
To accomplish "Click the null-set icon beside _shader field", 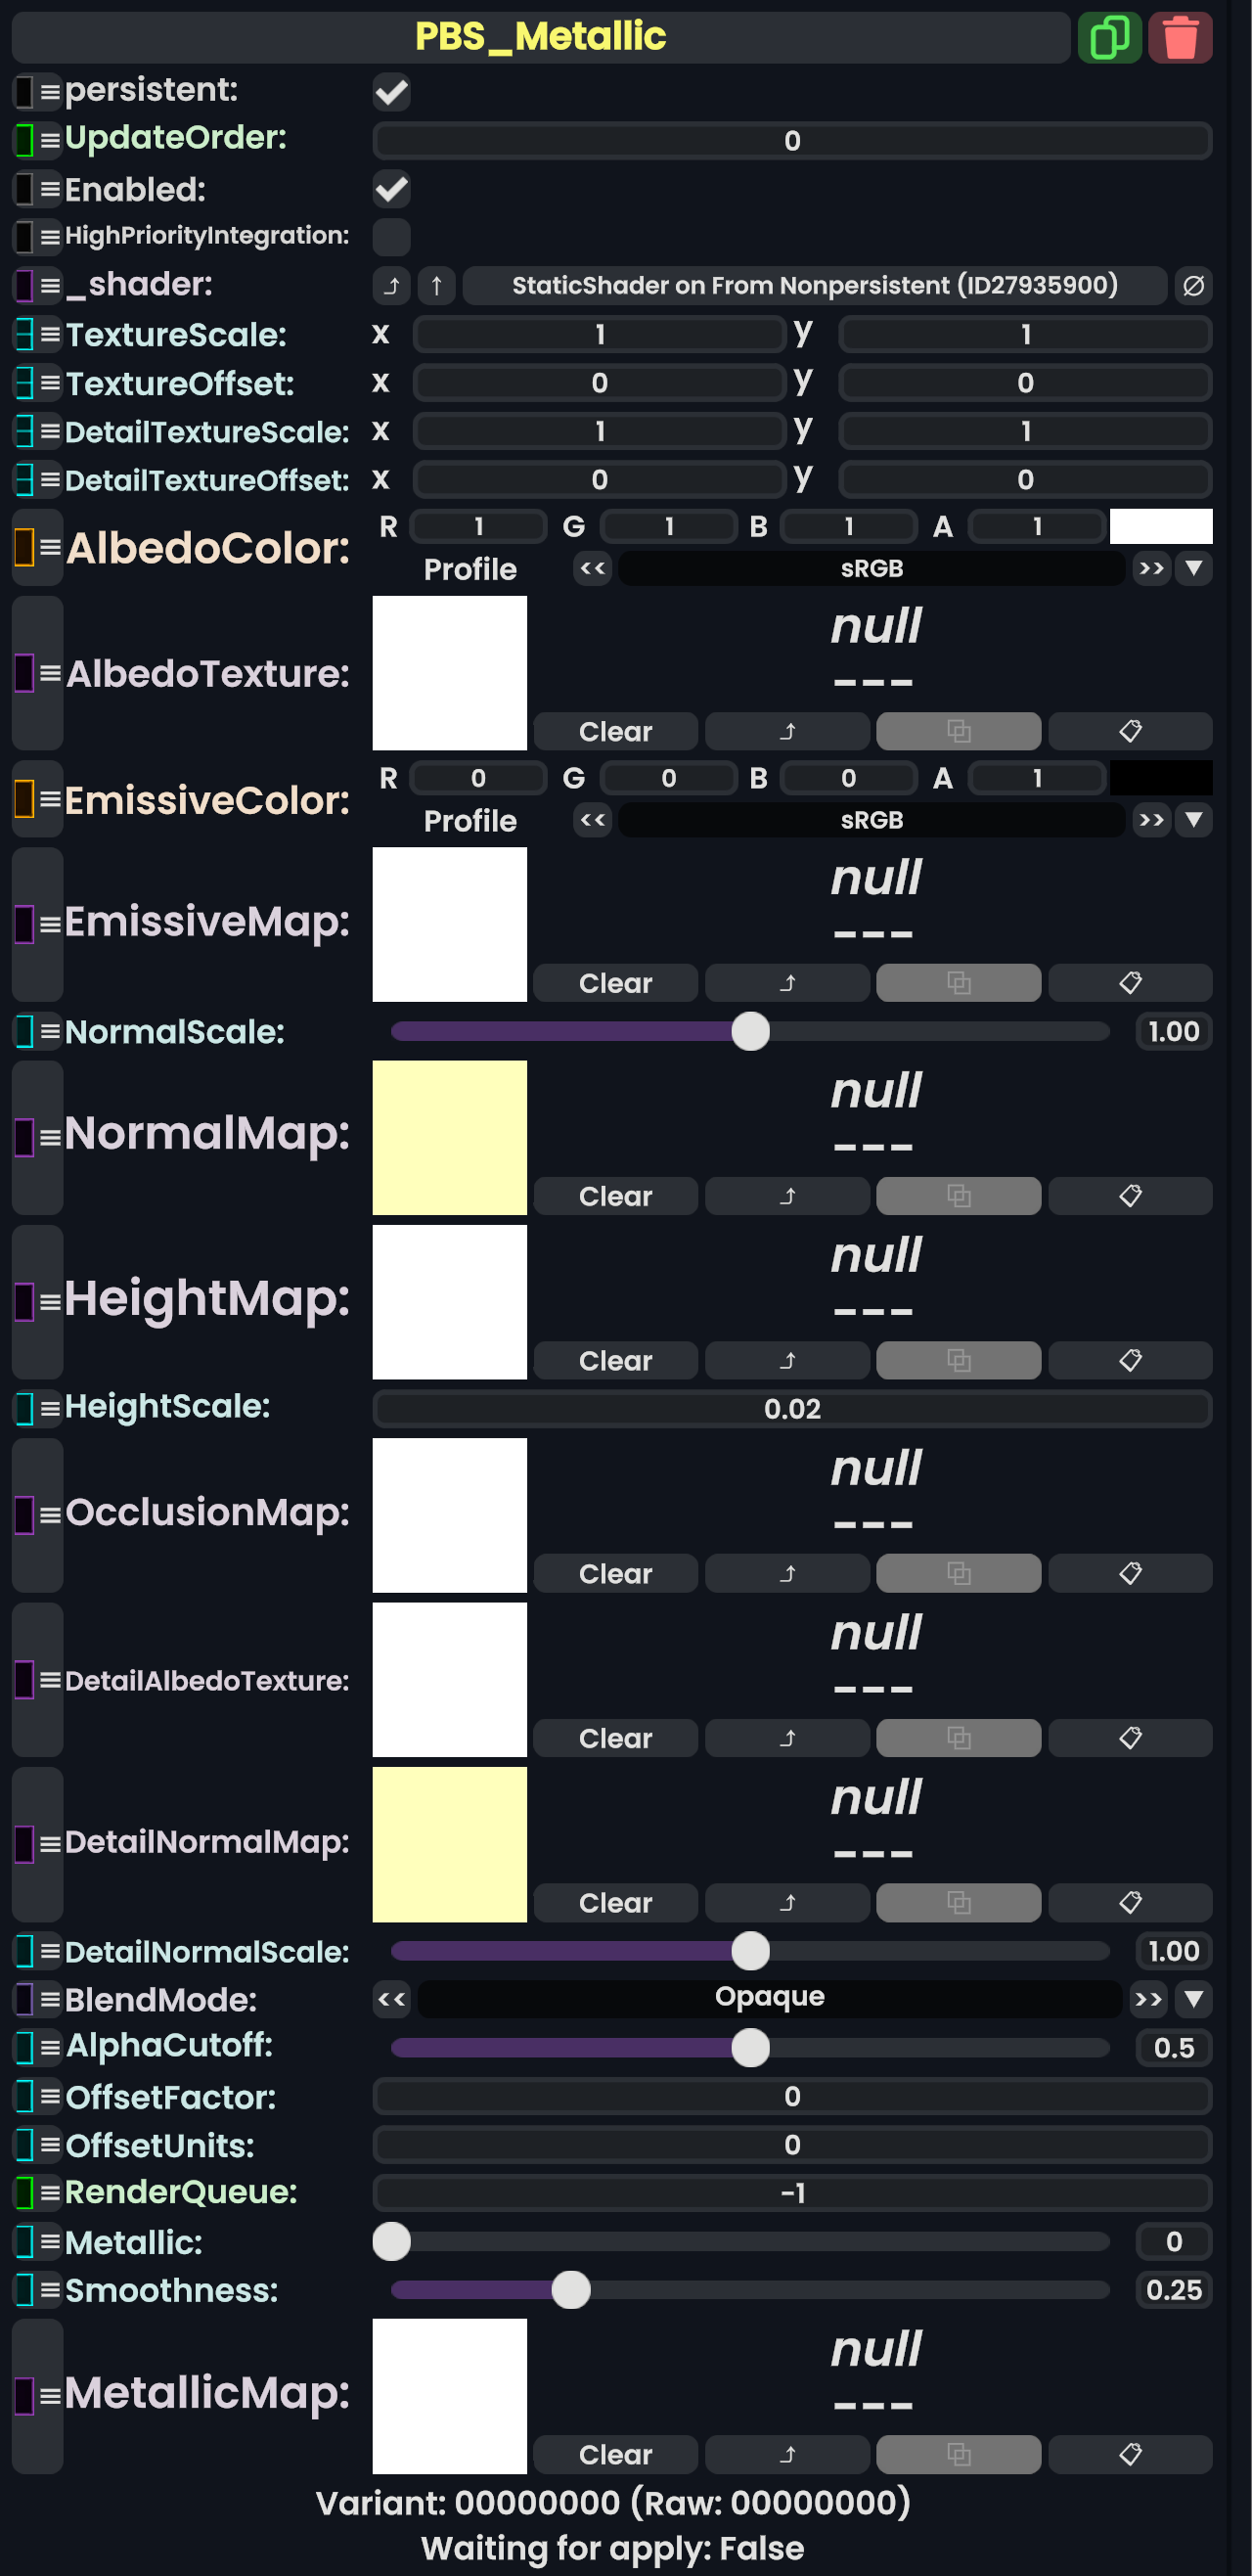I will coord(1193,286).
